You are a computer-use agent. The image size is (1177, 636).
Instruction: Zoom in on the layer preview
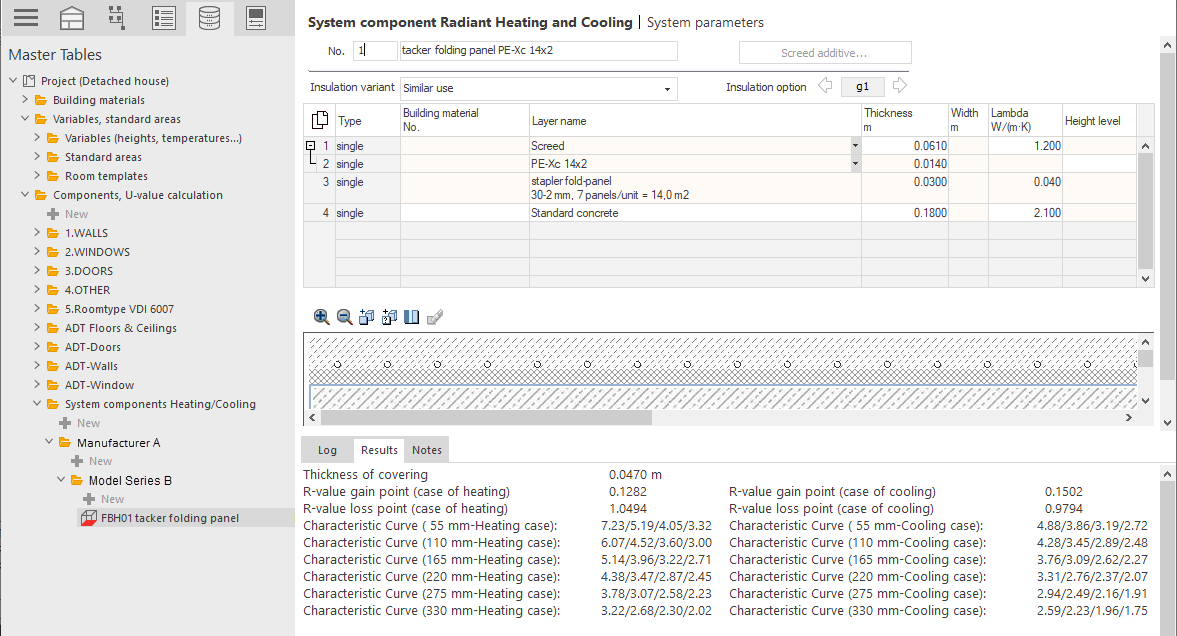321,317
